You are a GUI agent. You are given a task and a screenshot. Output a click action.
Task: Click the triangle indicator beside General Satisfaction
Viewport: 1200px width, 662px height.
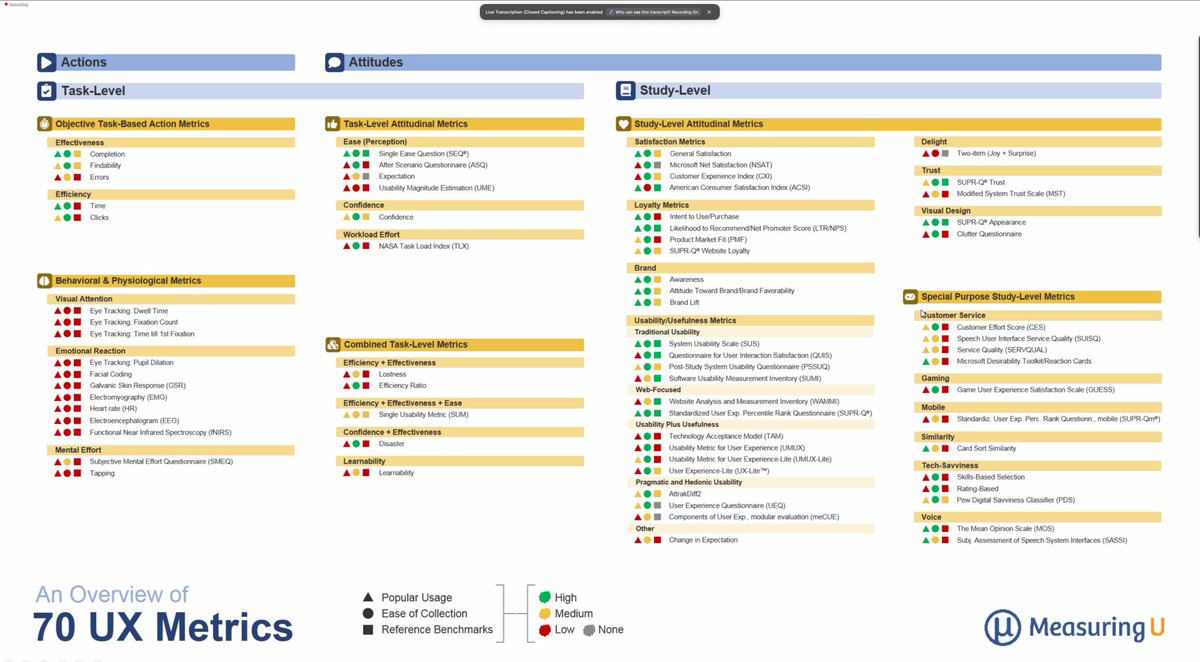click(638, 154)
